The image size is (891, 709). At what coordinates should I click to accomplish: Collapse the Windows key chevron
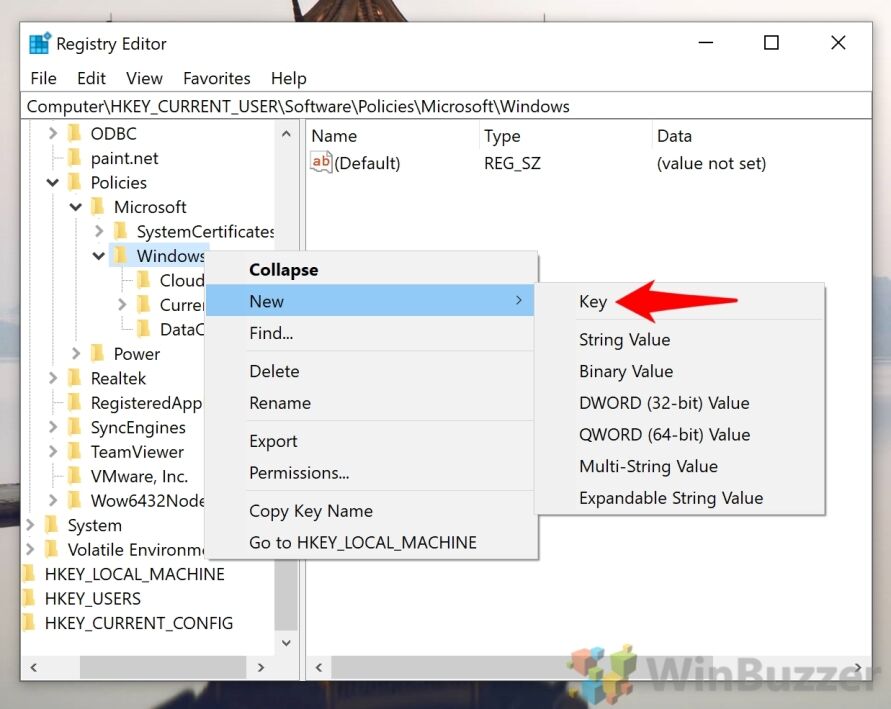[99, 256]
